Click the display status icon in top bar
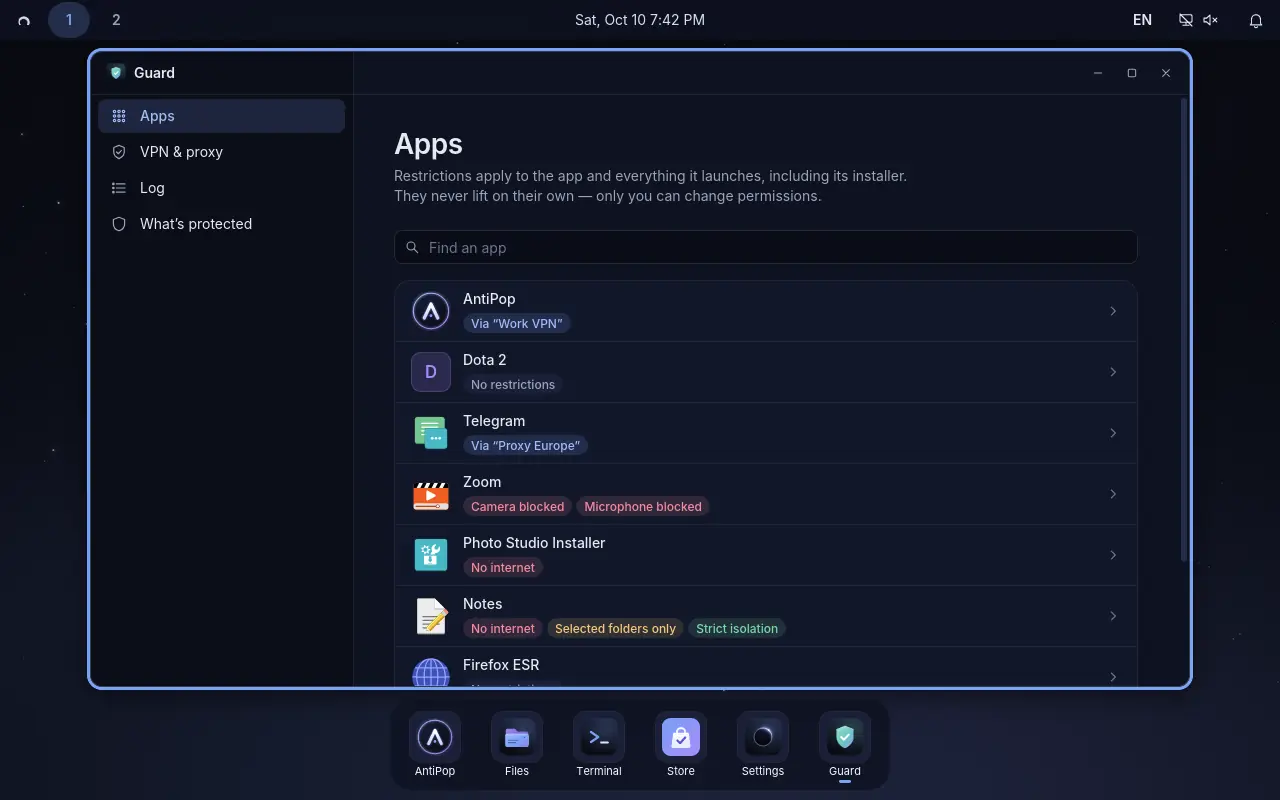 tap(1186, 20)
